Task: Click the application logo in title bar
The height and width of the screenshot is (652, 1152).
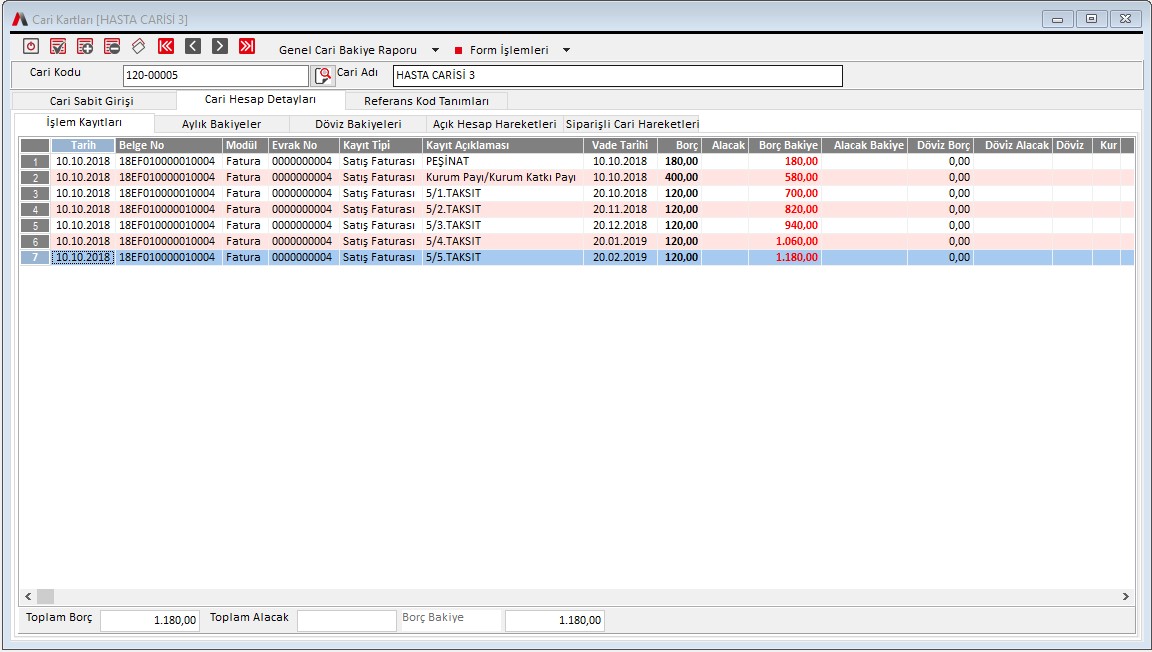Action: coord(20,19)
